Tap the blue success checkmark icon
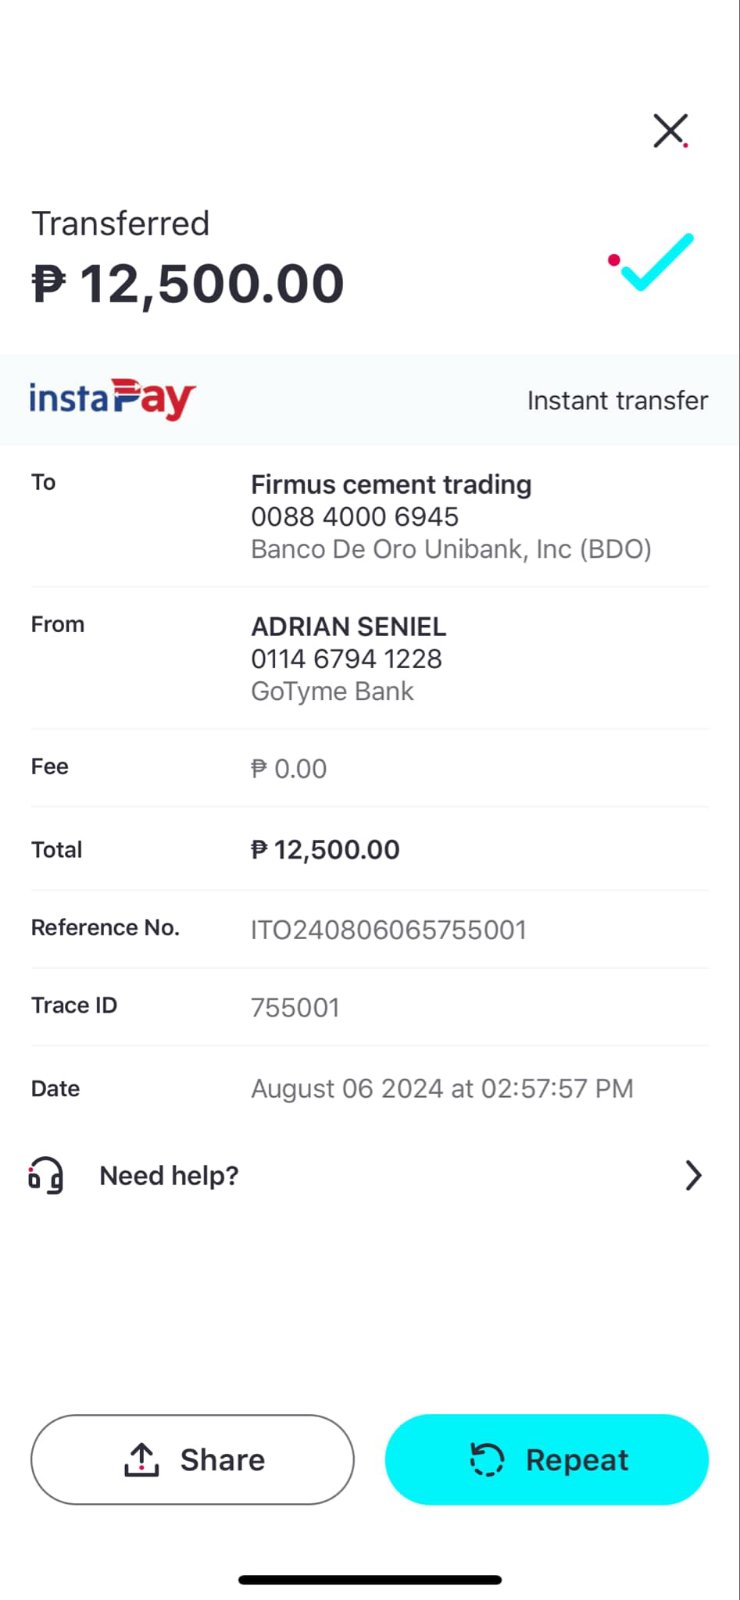Screen dimensions: 740x1600 pyautogui.click(x=655, y=262)
